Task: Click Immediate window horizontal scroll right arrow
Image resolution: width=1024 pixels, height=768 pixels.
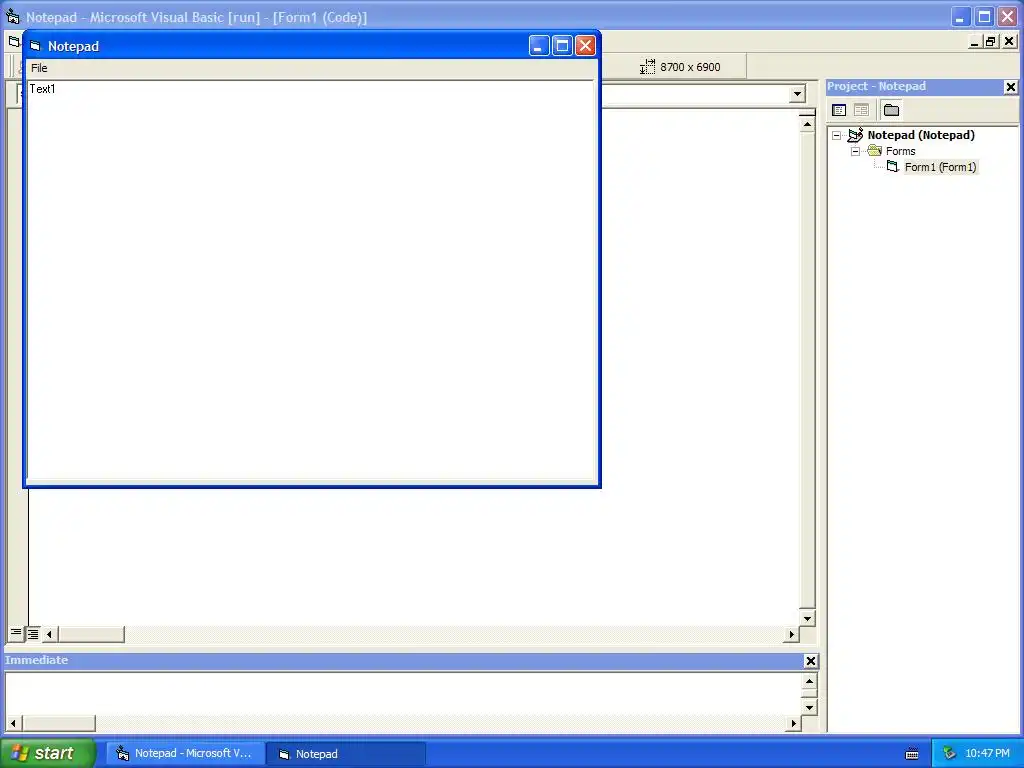Action: [793, 723]
